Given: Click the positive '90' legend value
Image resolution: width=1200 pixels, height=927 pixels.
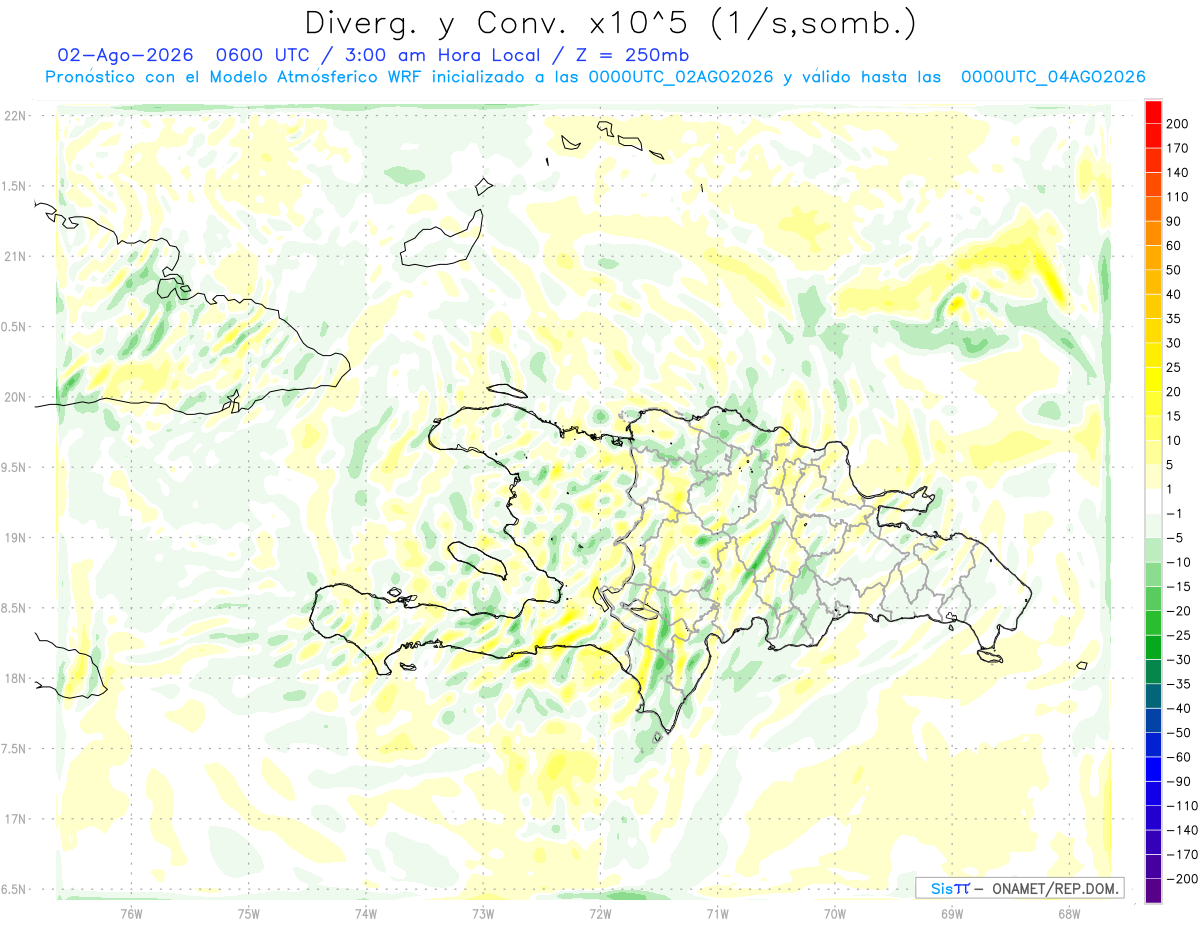Looking at the screenshot, I should pos(1173,221).
